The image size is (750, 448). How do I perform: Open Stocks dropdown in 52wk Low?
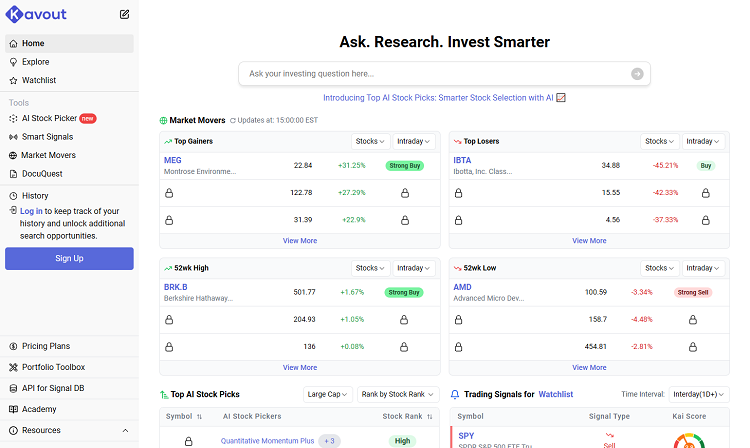(x=660, y=268)
